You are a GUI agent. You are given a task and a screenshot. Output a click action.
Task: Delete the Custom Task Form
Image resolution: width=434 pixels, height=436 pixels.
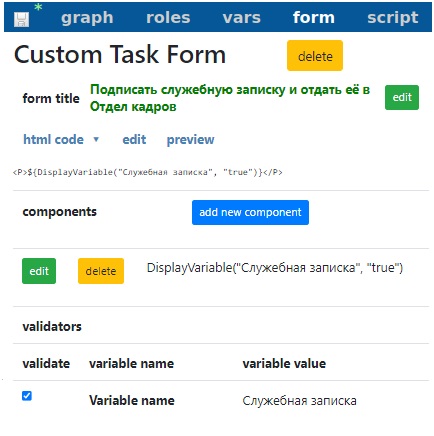tap(315, 56)
